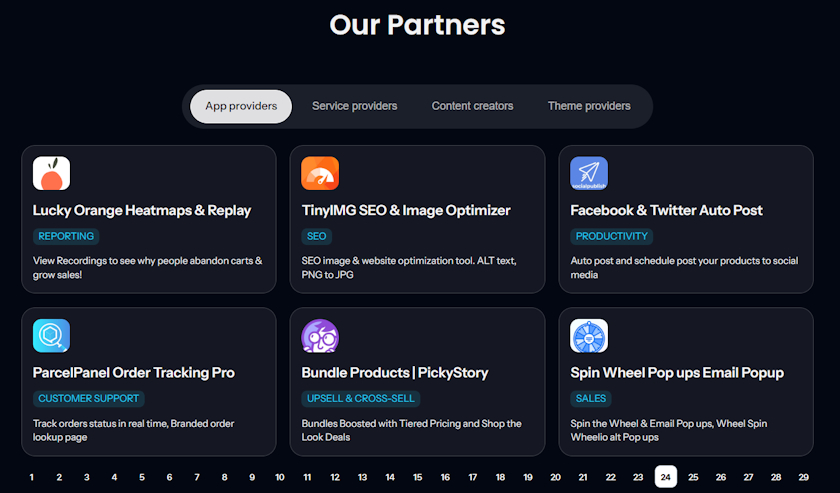840x493 pixels.
Task: Click the Spin Wheel app icon
Action: (589, 336)
